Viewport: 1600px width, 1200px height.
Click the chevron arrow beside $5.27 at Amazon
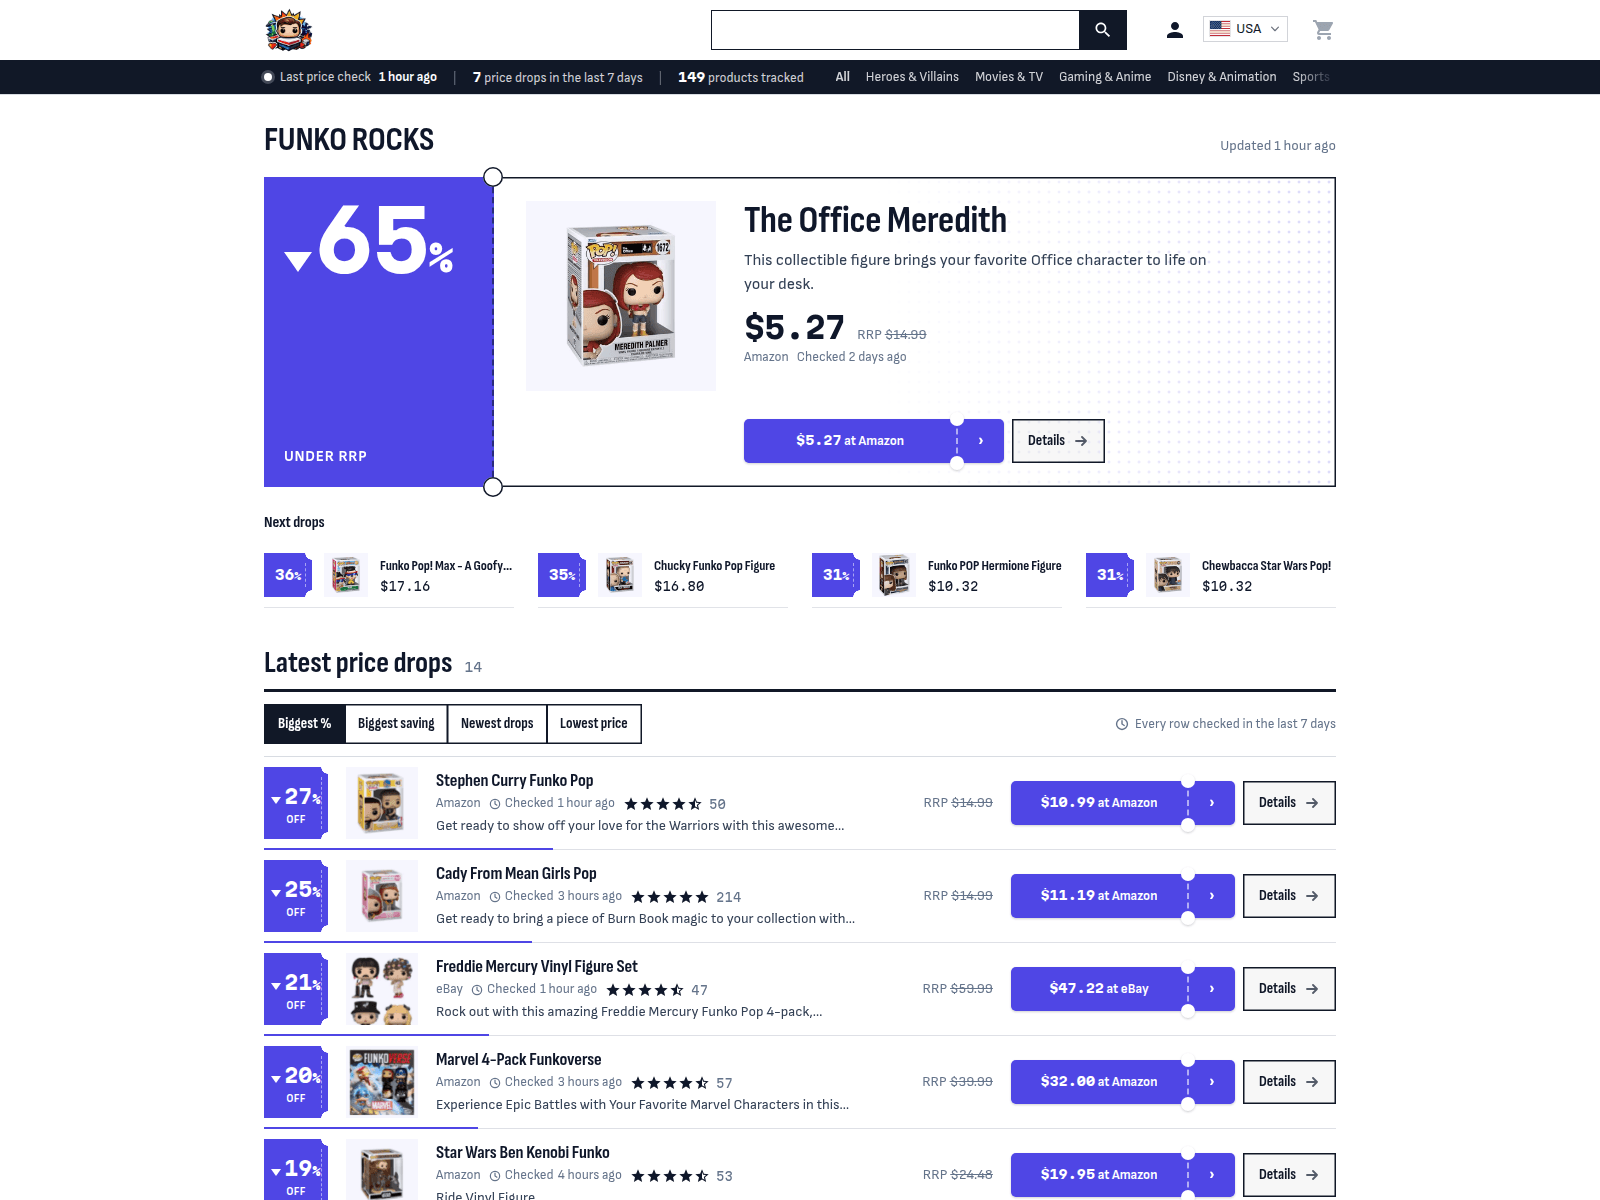981,441
